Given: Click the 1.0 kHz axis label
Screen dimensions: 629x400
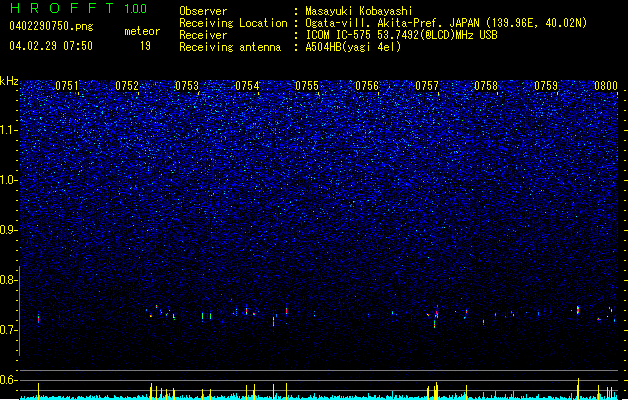Looking at the screenshot, I should pyautogui.click(x=8, y=180).
